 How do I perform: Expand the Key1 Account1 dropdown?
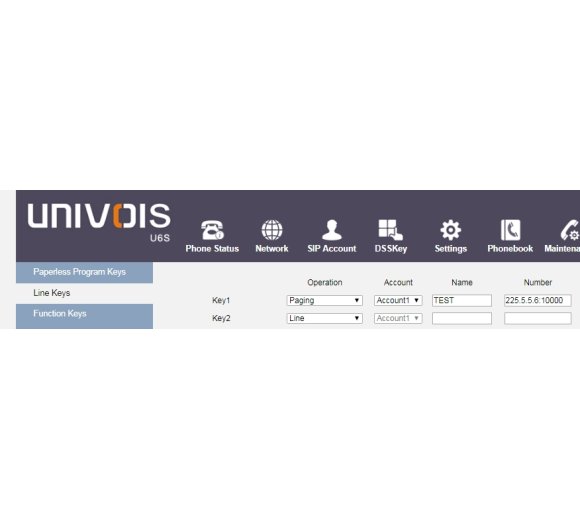tap(398, 300)
